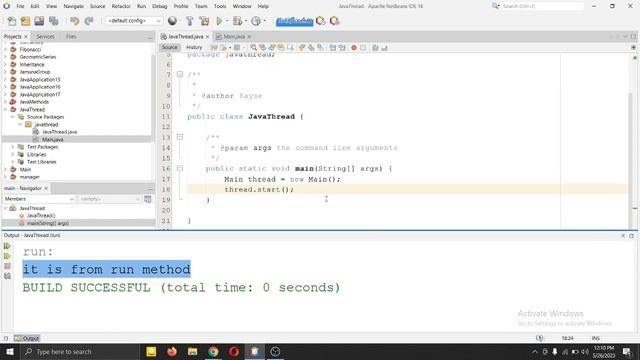The width and height of the screenshot is (640, 360).
Task: Click the Save All toolbar icon
Action: pyautogui.click(x=53, y=21)
